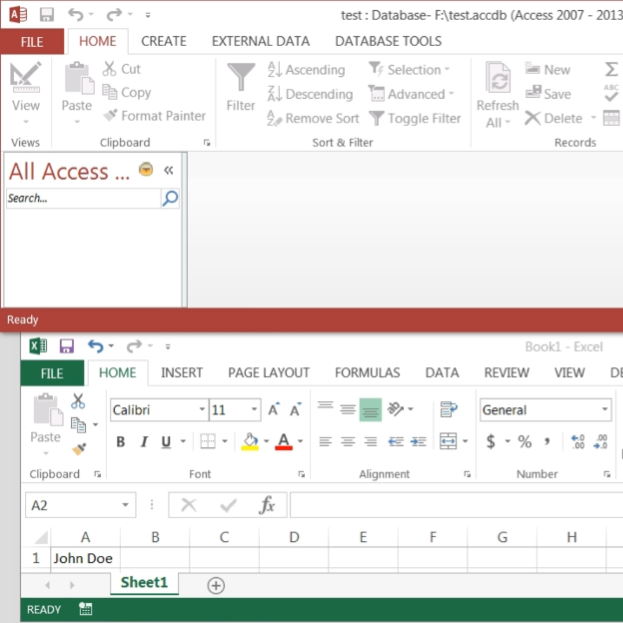Click the Access Save icon in quick access toolbar

pos(46,15)
